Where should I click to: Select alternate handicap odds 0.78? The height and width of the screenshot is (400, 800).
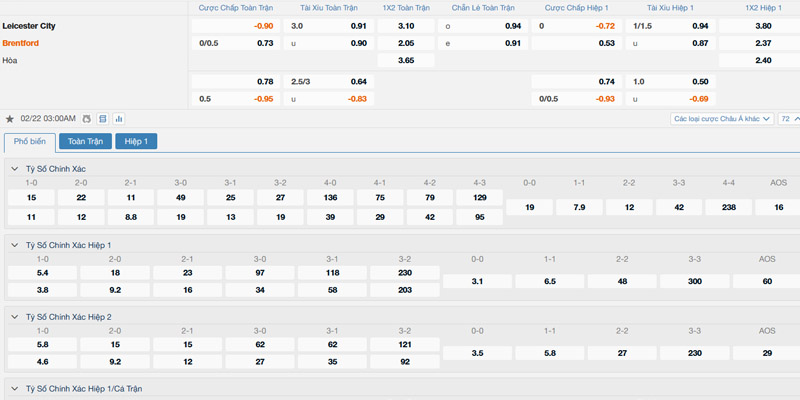tap(236, 82)
